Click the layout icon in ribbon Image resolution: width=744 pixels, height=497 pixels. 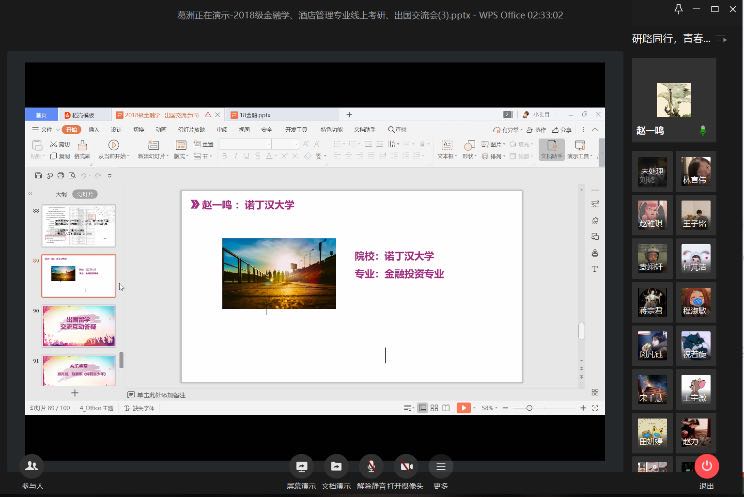[x=181, y=145]
